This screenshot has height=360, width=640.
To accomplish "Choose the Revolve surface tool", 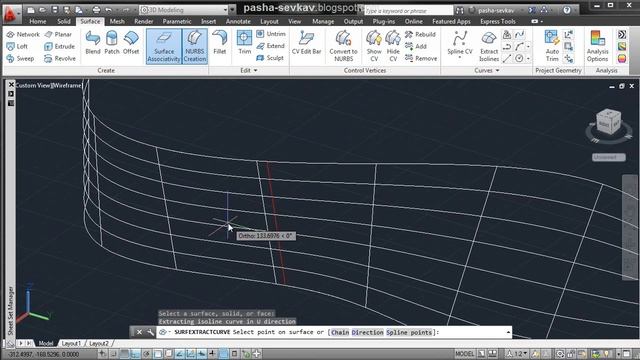I will pyautogui.click(x=60, y=58).
